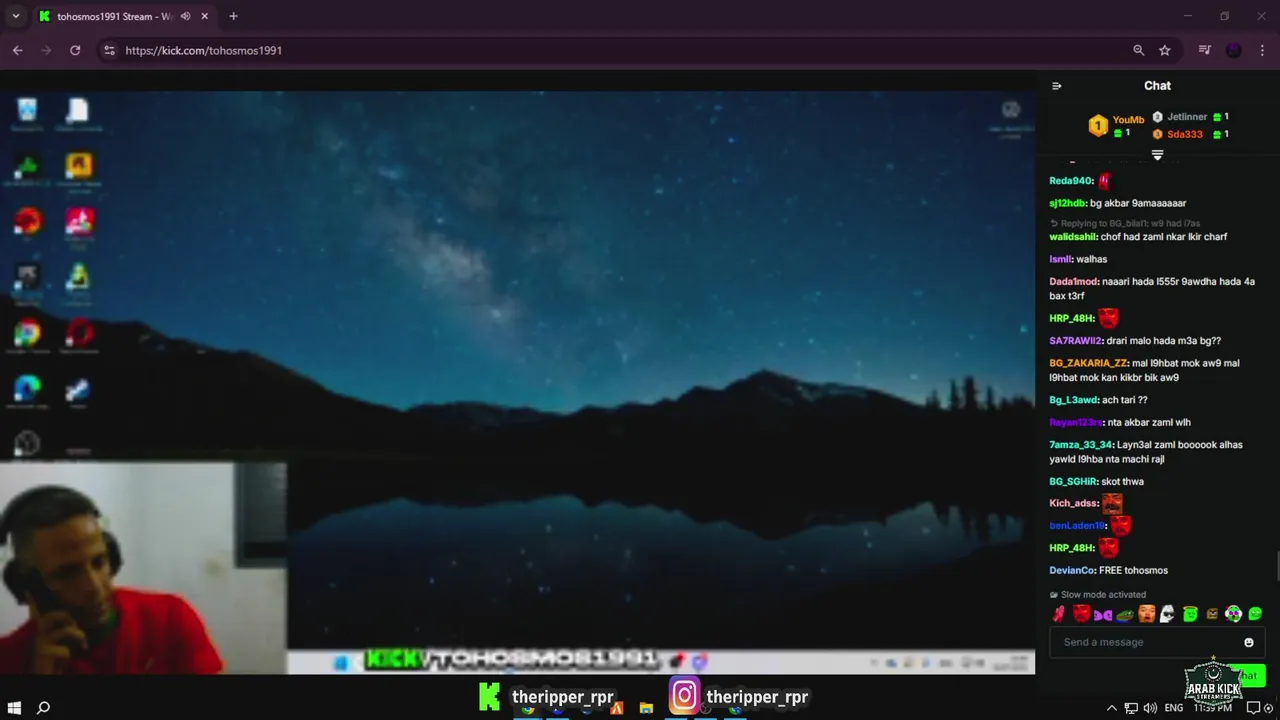
Task: Click username BG_ZAKARIA_ZZ in chat
Action: point(1088,363)
